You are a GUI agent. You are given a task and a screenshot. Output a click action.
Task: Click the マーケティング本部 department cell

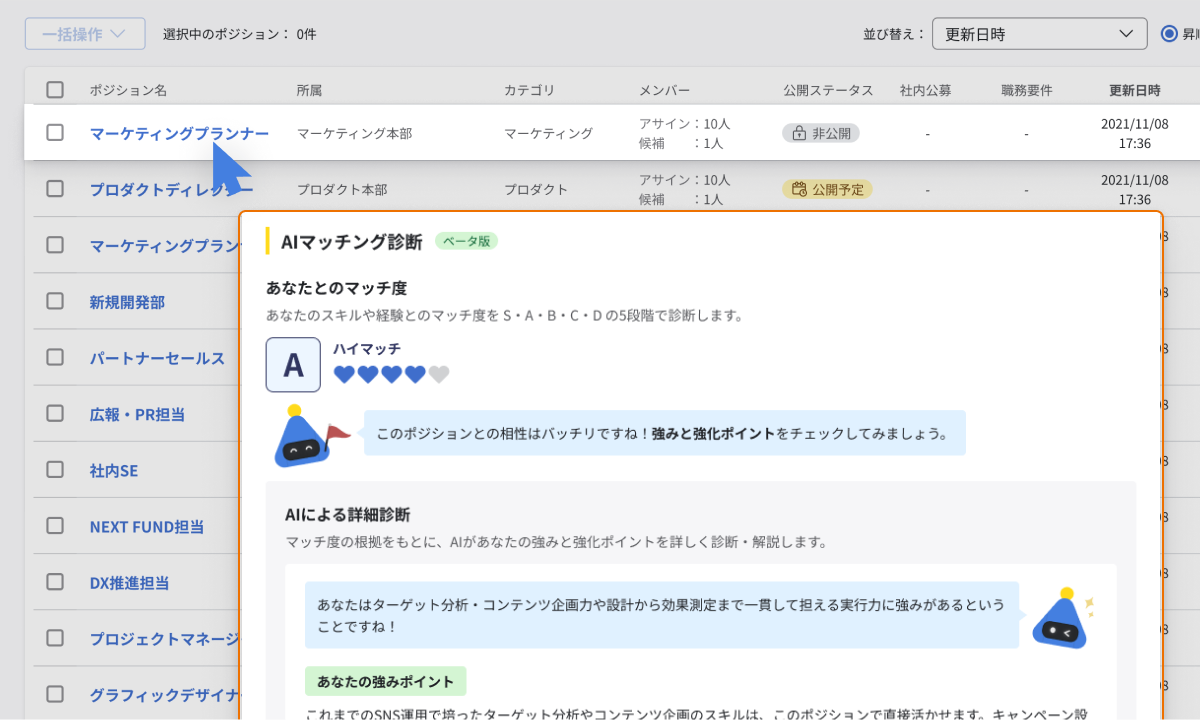click(354, 133)
